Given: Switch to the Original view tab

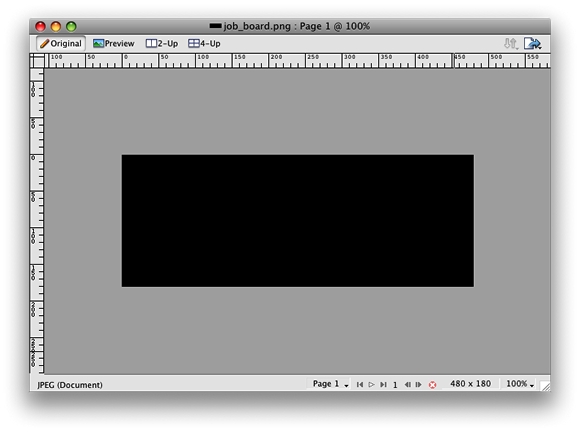Looking at the screenshot, I should coord(61,44).
